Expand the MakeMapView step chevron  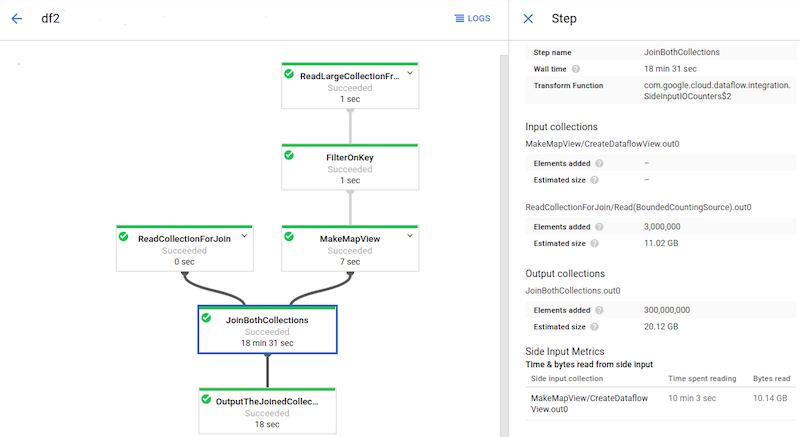pyautogui.click(x=409, y=237)
